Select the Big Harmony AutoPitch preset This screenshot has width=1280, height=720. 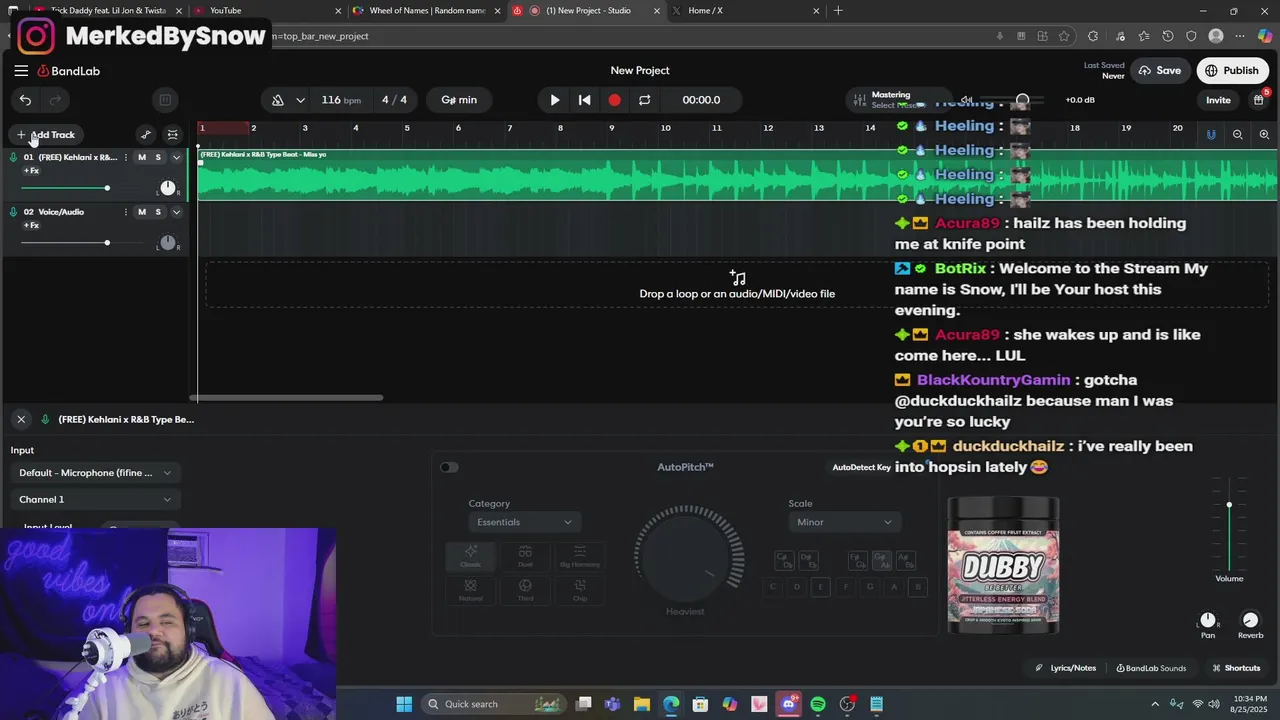[580, 557]
